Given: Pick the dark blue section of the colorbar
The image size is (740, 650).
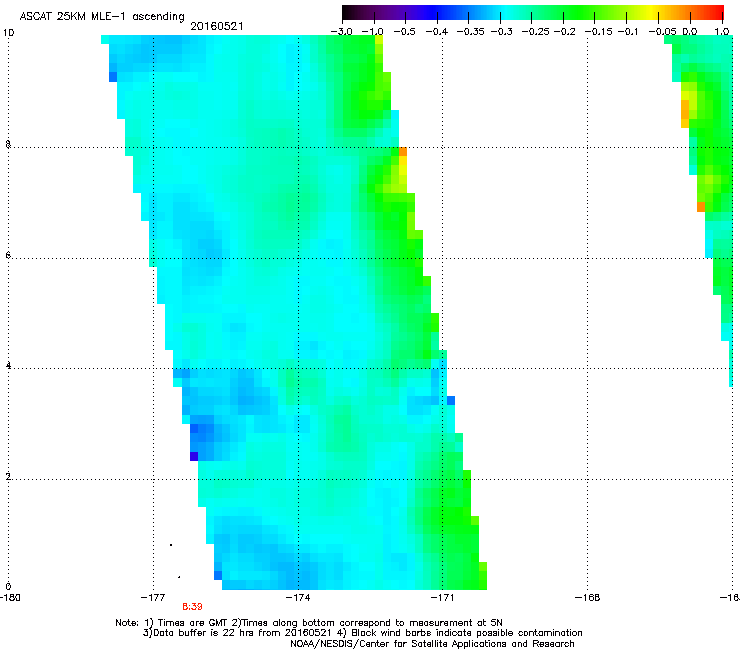Looking at the screenshot, I should point(432,12).
